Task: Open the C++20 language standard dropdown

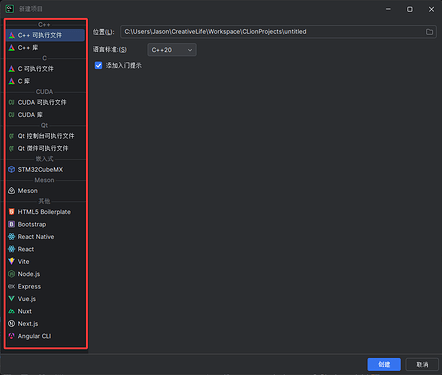Action: click(172, 50)
